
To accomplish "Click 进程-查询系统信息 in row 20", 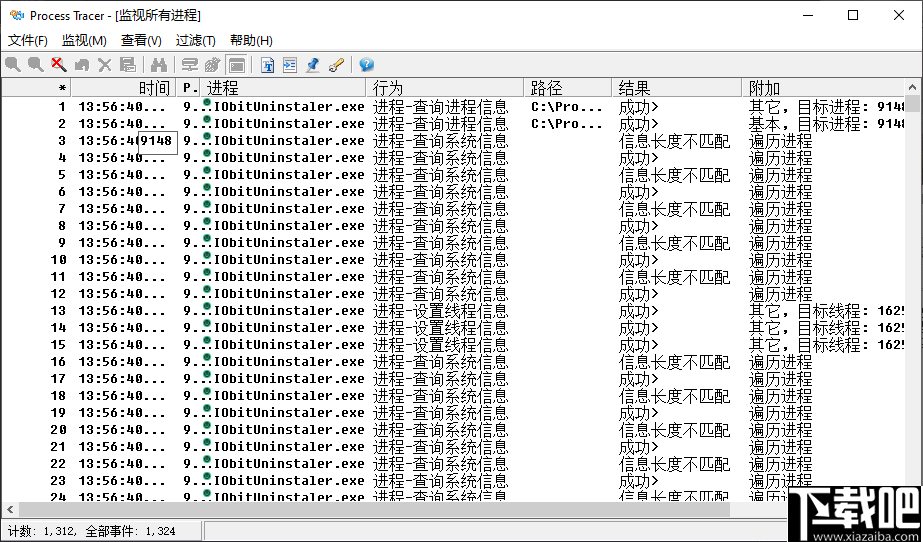I will click(440, 430).
